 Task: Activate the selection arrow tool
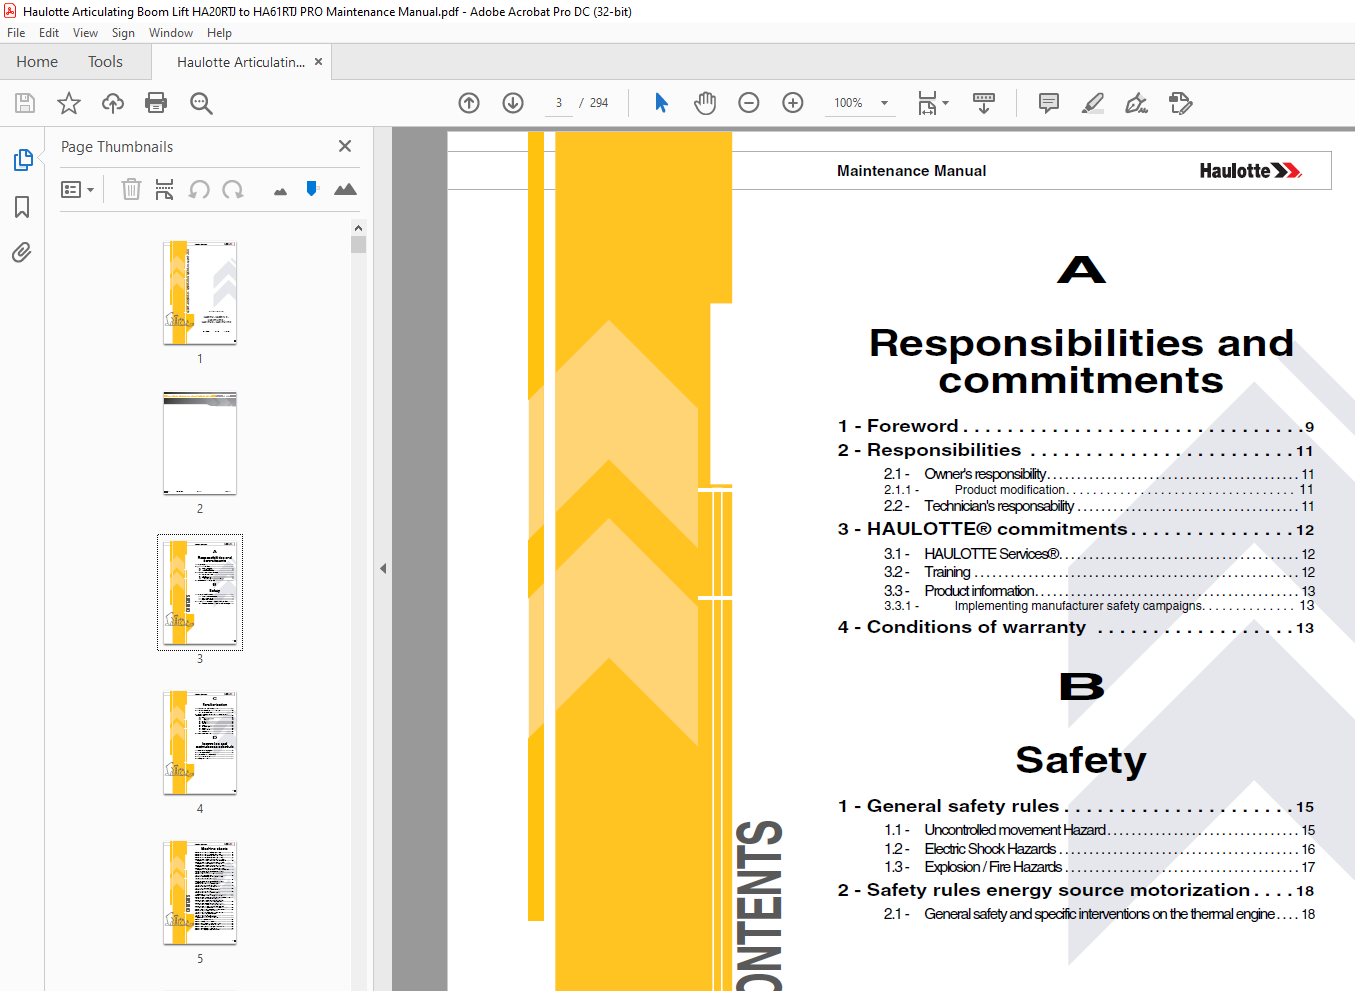point(661,103)
